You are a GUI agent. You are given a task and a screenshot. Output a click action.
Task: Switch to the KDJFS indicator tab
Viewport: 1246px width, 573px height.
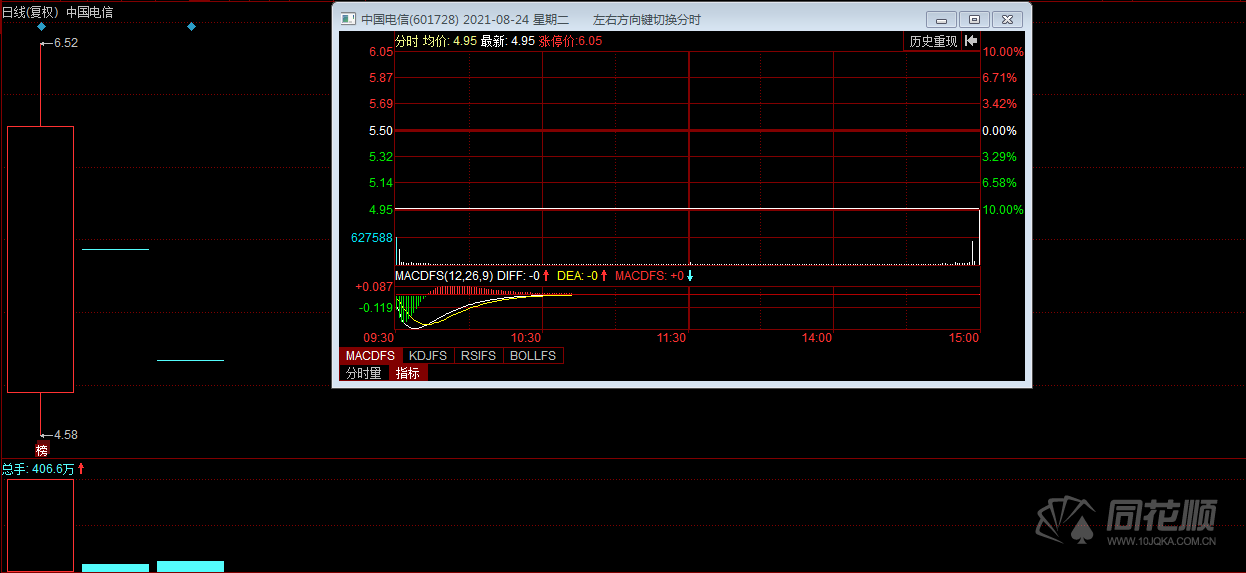click(428, 356)
